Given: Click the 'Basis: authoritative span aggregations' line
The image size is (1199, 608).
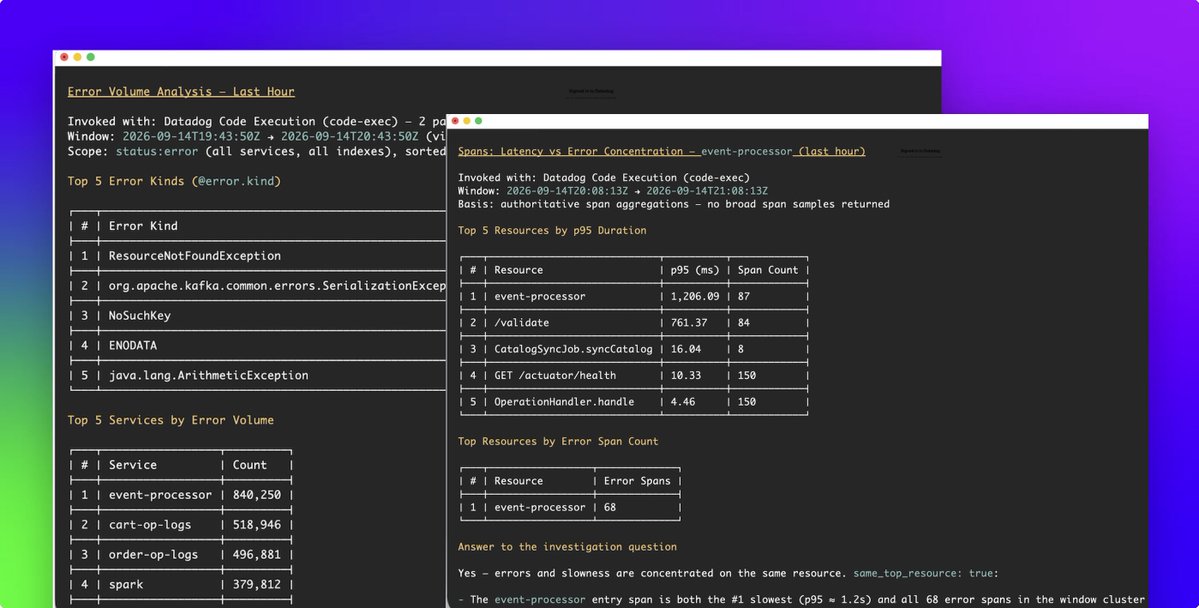Looking at the screenshot, I should coord(673,204).
